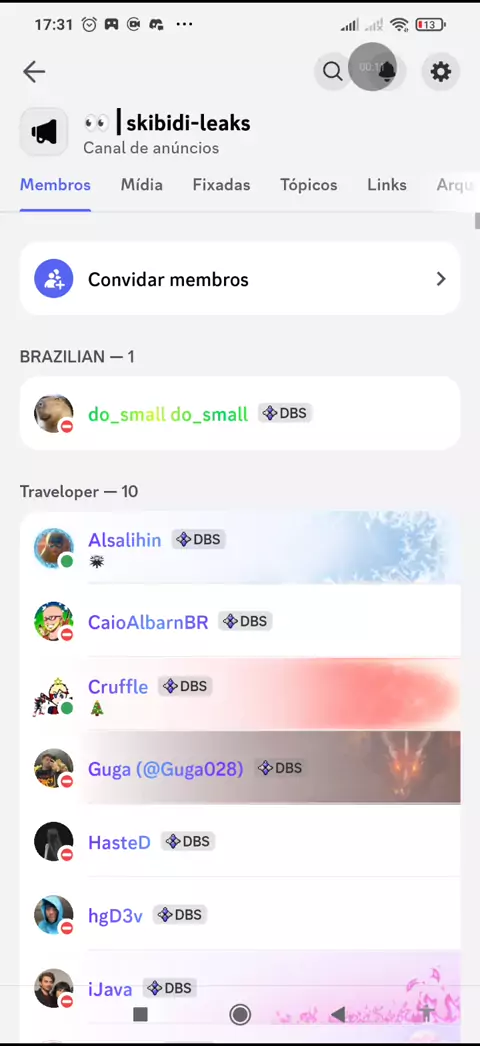Open HasteD member entry

240,841
